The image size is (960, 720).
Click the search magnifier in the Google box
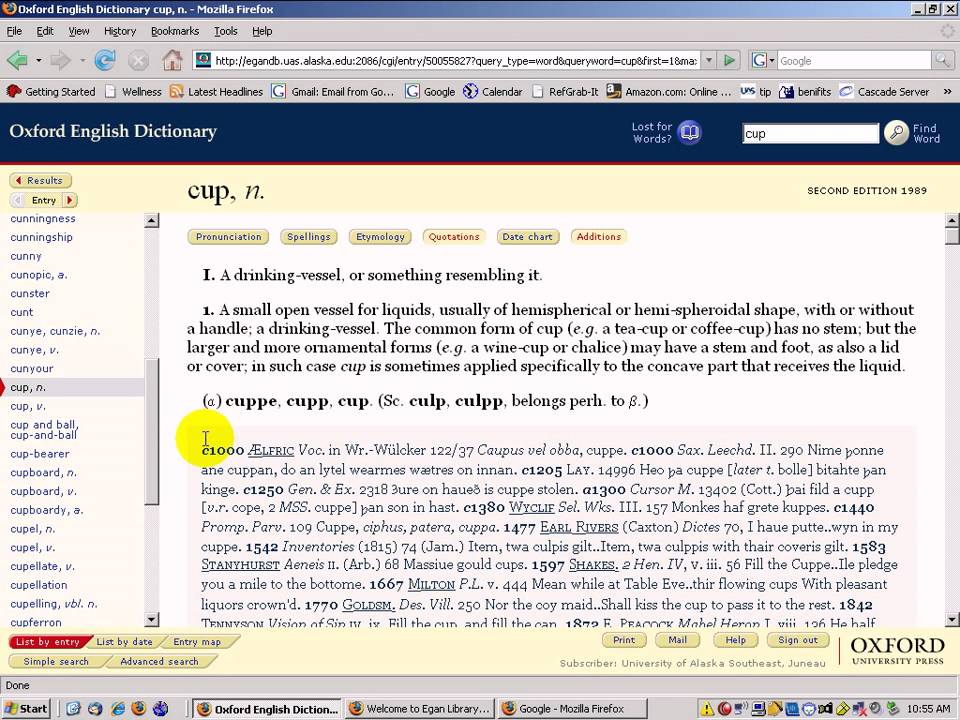(x=941, y=60)
